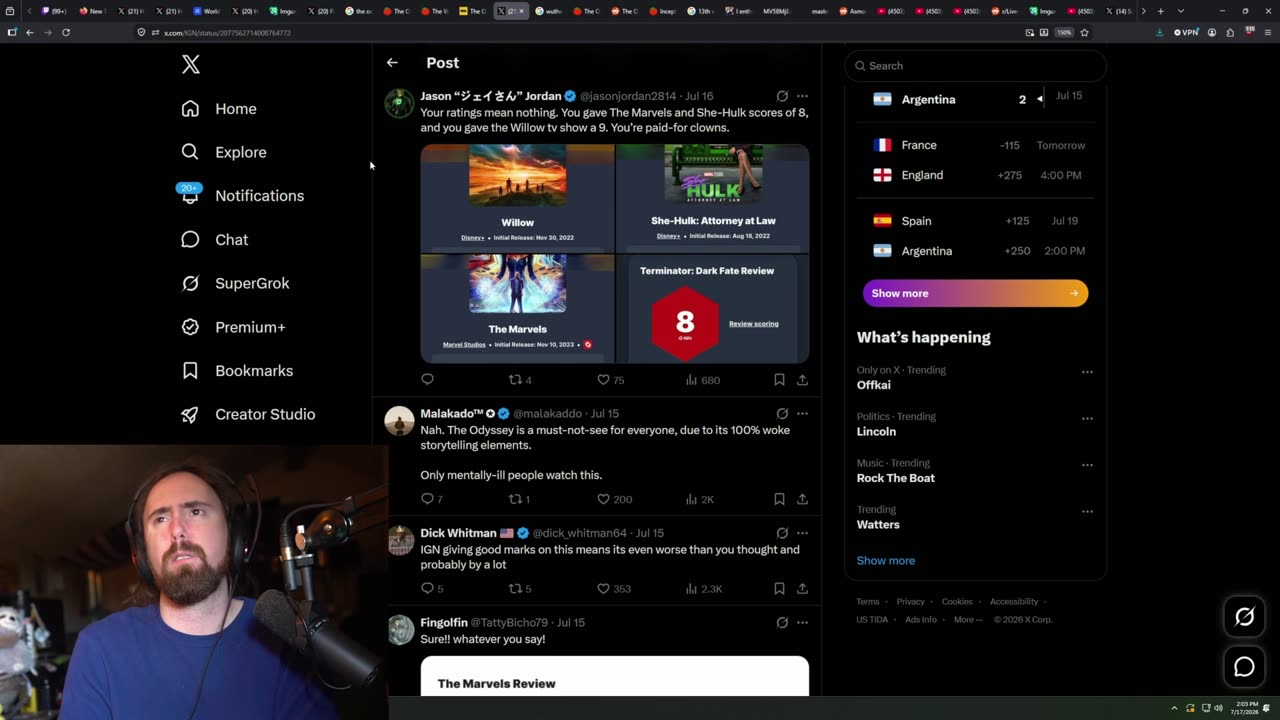Image resolution: width=1280 pixels, height=720 pixels.
Task: Reply to Dick Whitman's post
Action: [x=432, y=589]
